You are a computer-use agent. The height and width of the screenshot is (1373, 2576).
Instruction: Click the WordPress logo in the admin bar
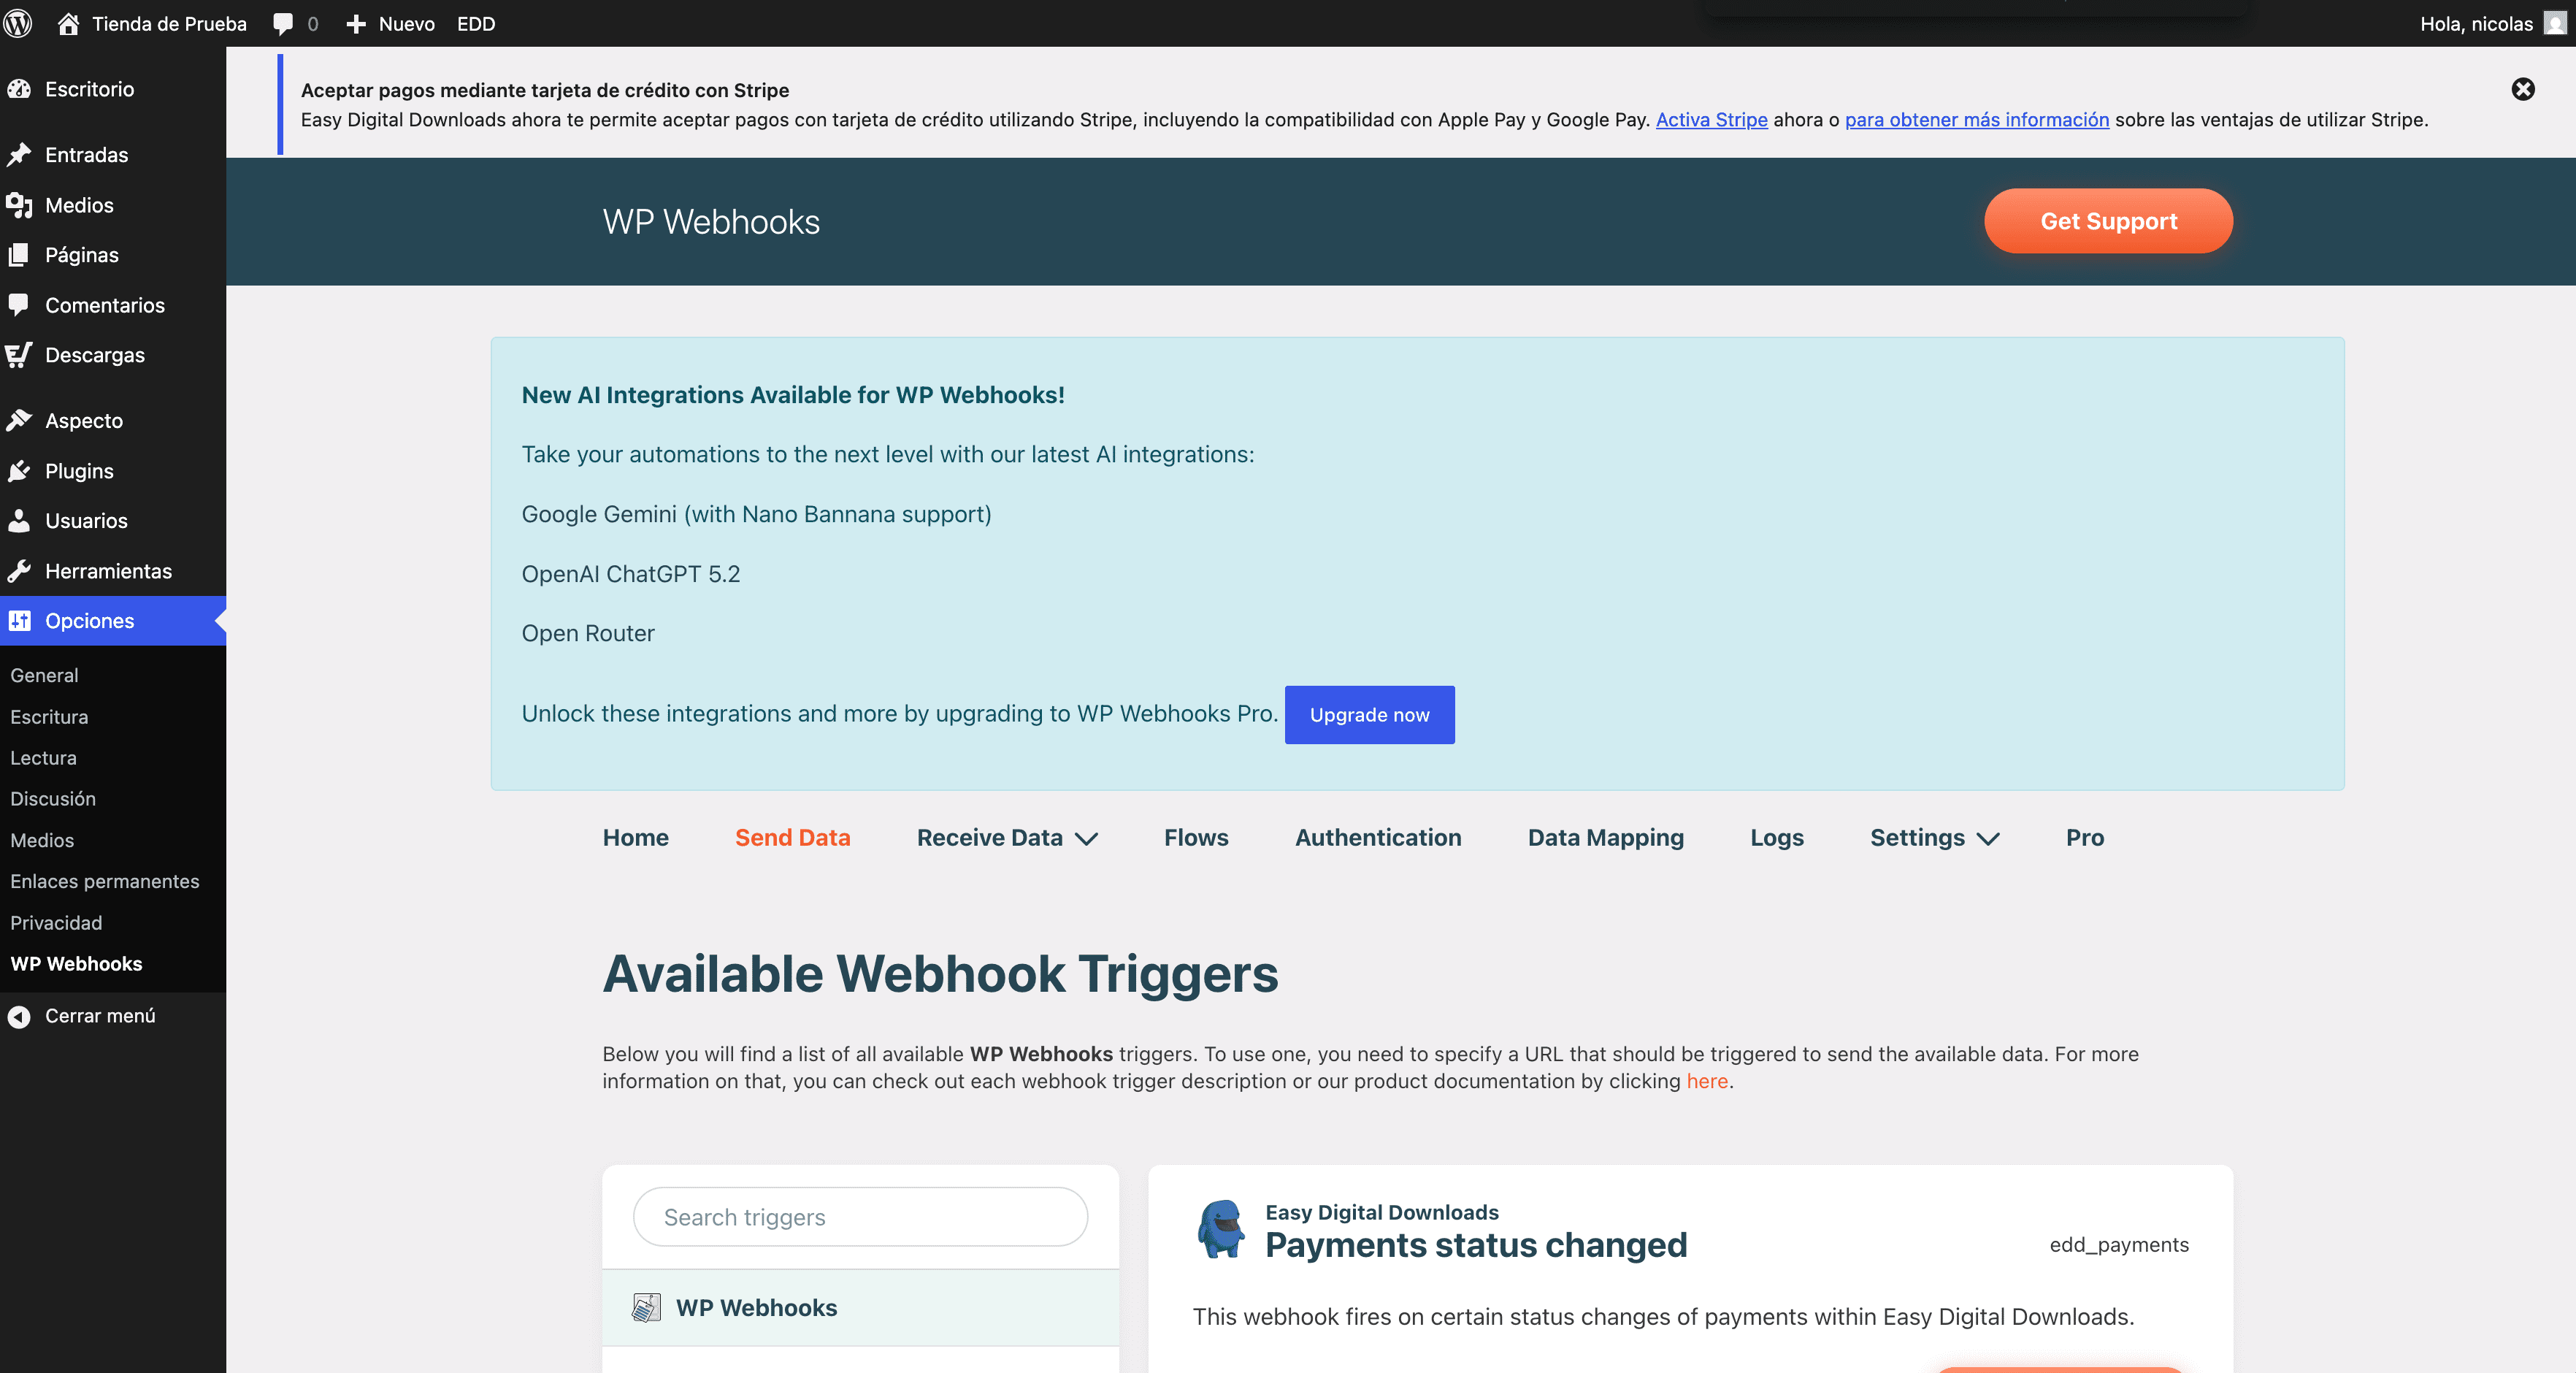(18, 23)
